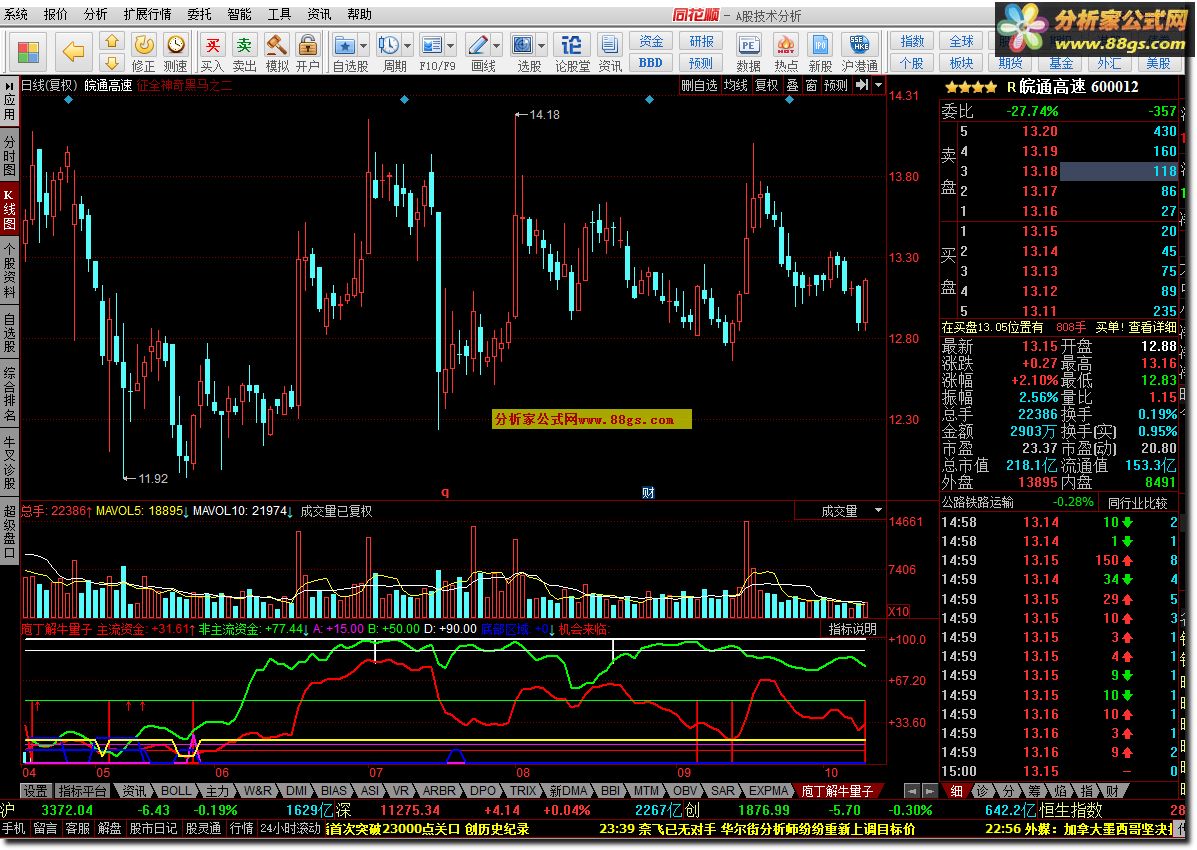Click 删自选 remove from watchlist
This screenshot has width=1197, height=850.
pyautogui.click(x=699, y=85)
